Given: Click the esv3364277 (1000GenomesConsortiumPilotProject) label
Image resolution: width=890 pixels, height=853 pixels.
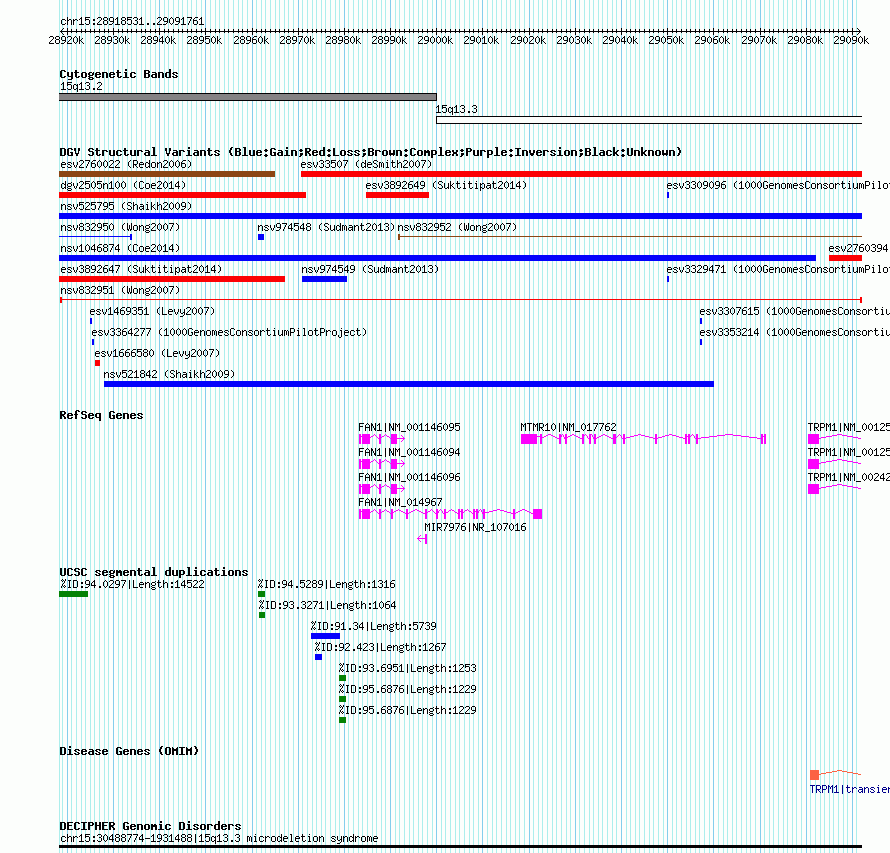Looking at the screenshot, I should [x=229, y=332].
